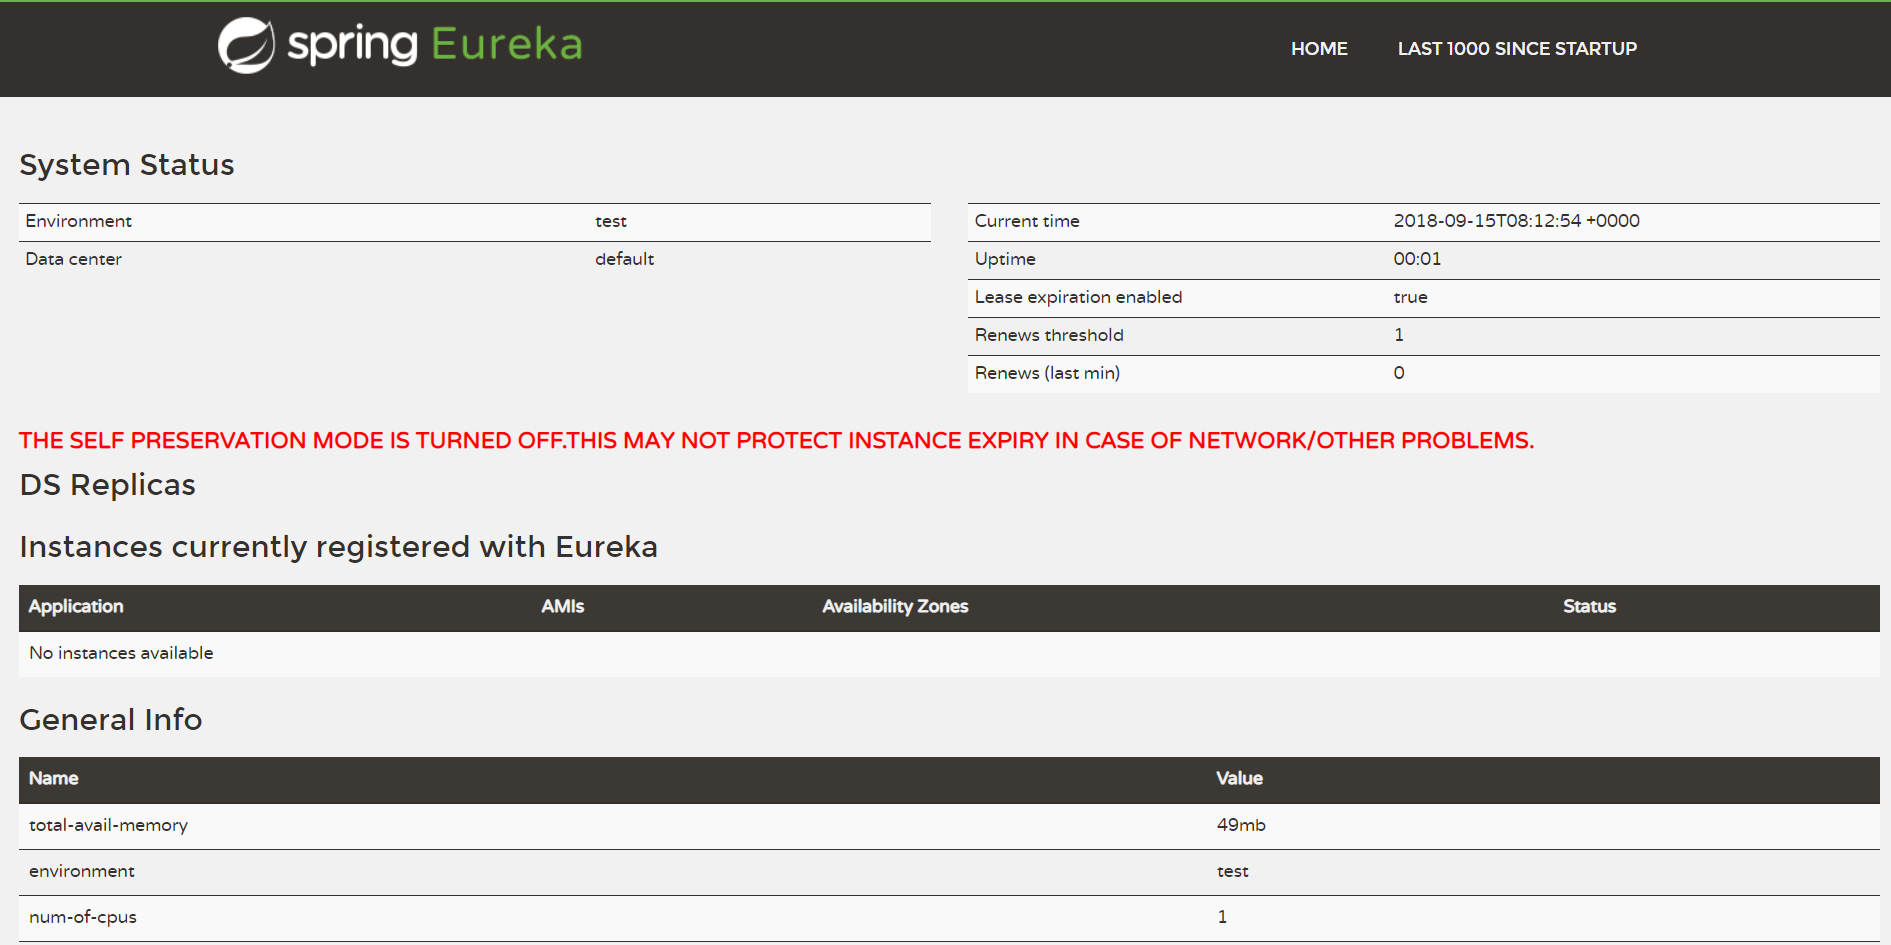Click the No instances available row
1891x945 pixels.
(x=121, y=653)
